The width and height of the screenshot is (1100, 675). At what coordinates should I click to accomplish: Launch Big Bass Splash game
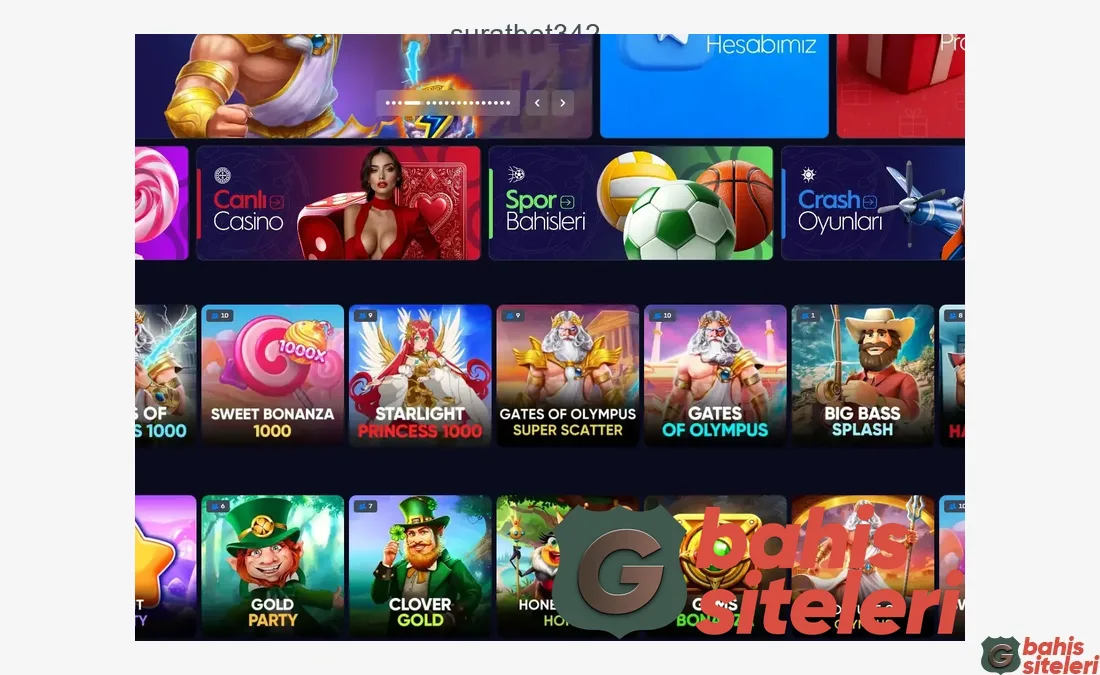point(863,375)
